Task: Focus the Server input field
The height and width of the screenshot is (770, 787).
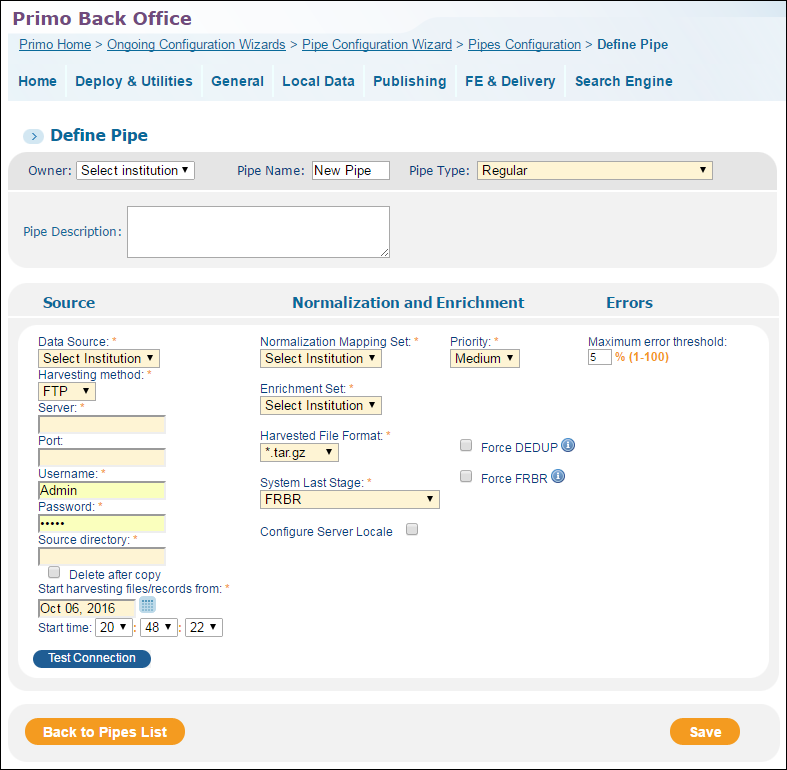Action: point(102,425)
